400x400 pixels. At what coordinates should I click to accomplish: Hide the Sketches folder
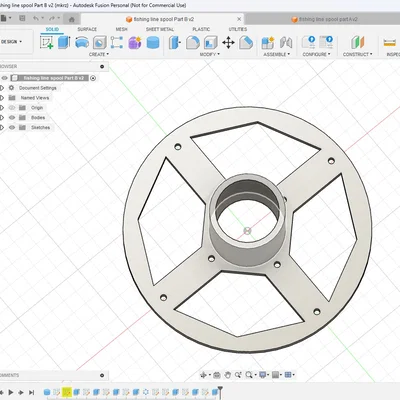[12, 127]
